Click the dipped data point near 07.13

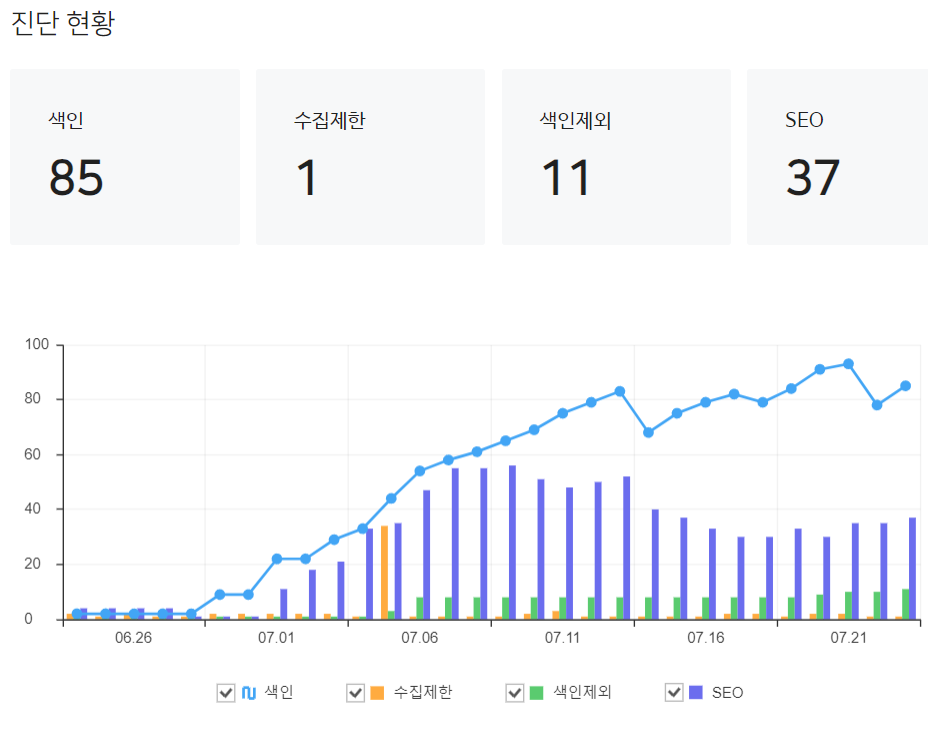650,432
